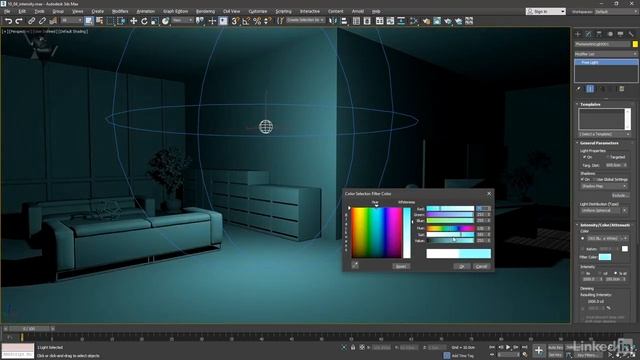Toggle Light Properties On checkbox
Screen dimensions: 640x360
point(584,157)
